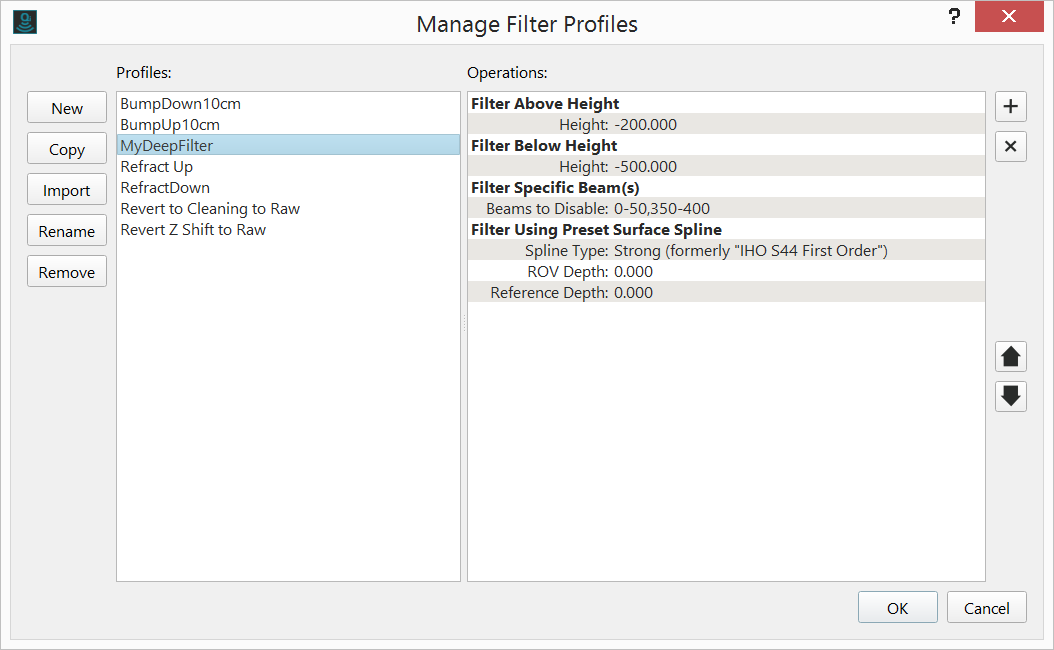Confirm with the OK button
This screenshot has height=650, width=1054.
coord(897,608)
